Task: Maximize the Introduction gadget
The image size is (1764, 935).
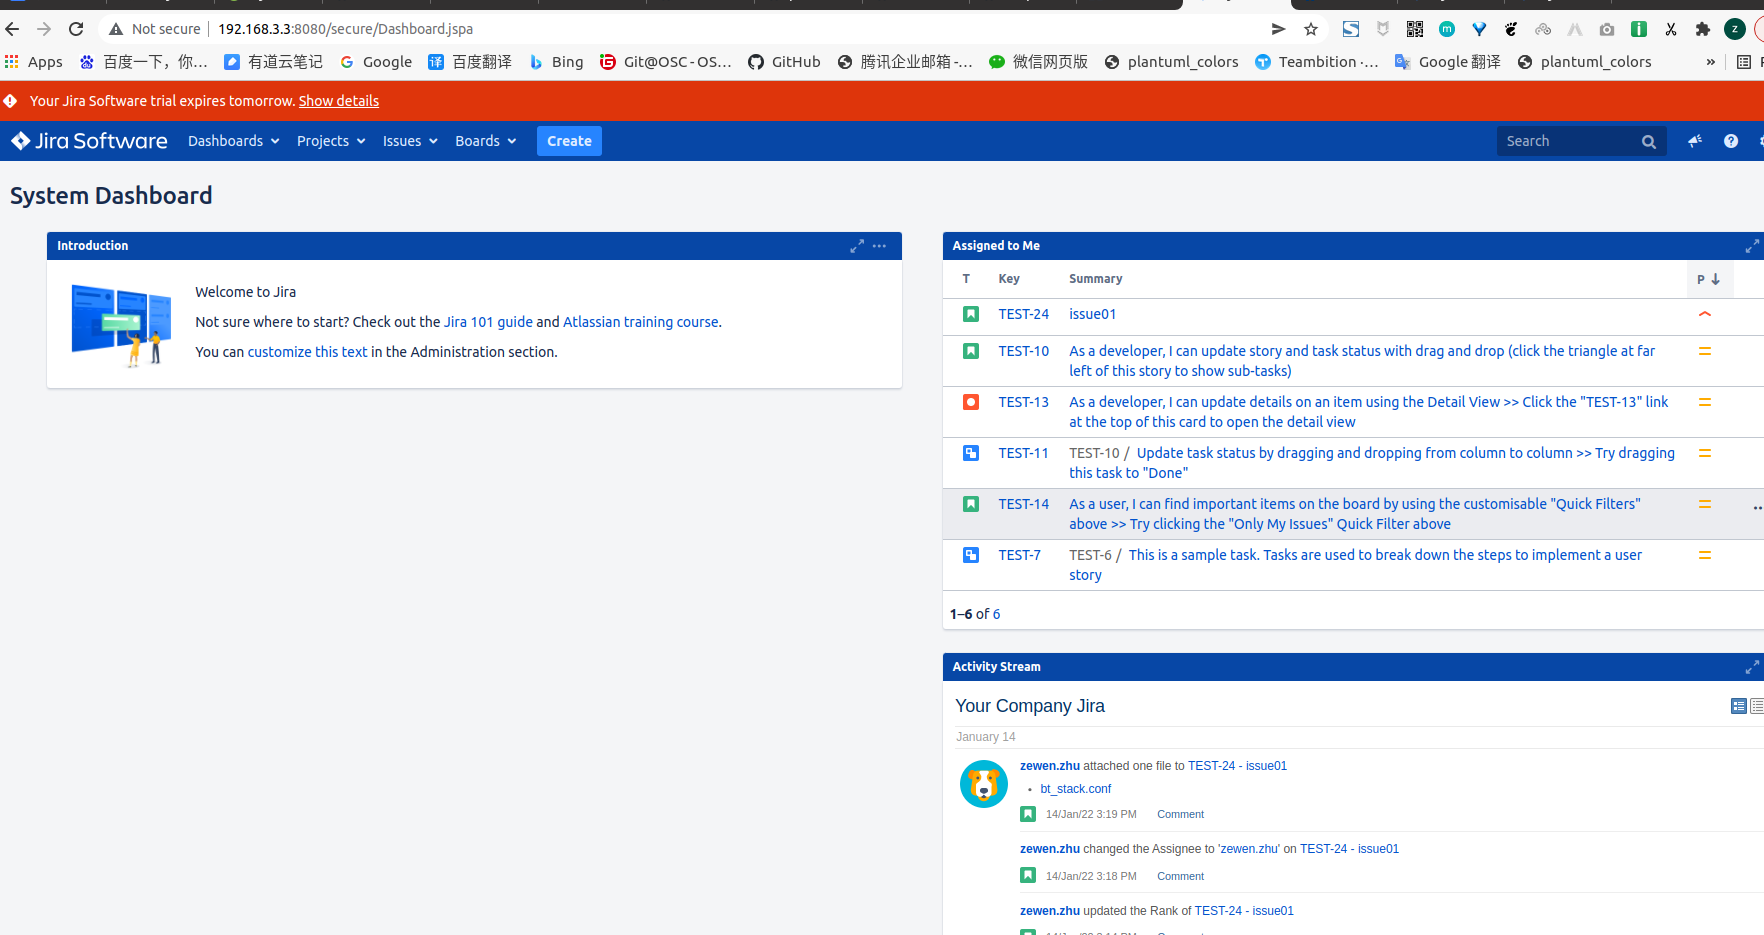Action: click(857, 246)
